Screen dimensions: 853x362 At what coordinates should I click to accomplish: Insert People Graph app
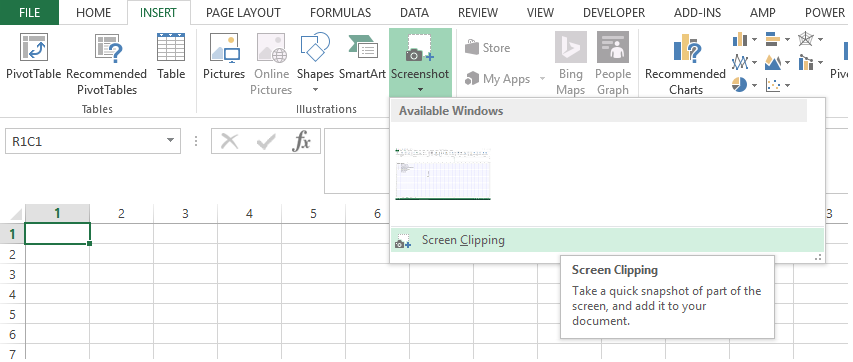[x=613, y=64]
